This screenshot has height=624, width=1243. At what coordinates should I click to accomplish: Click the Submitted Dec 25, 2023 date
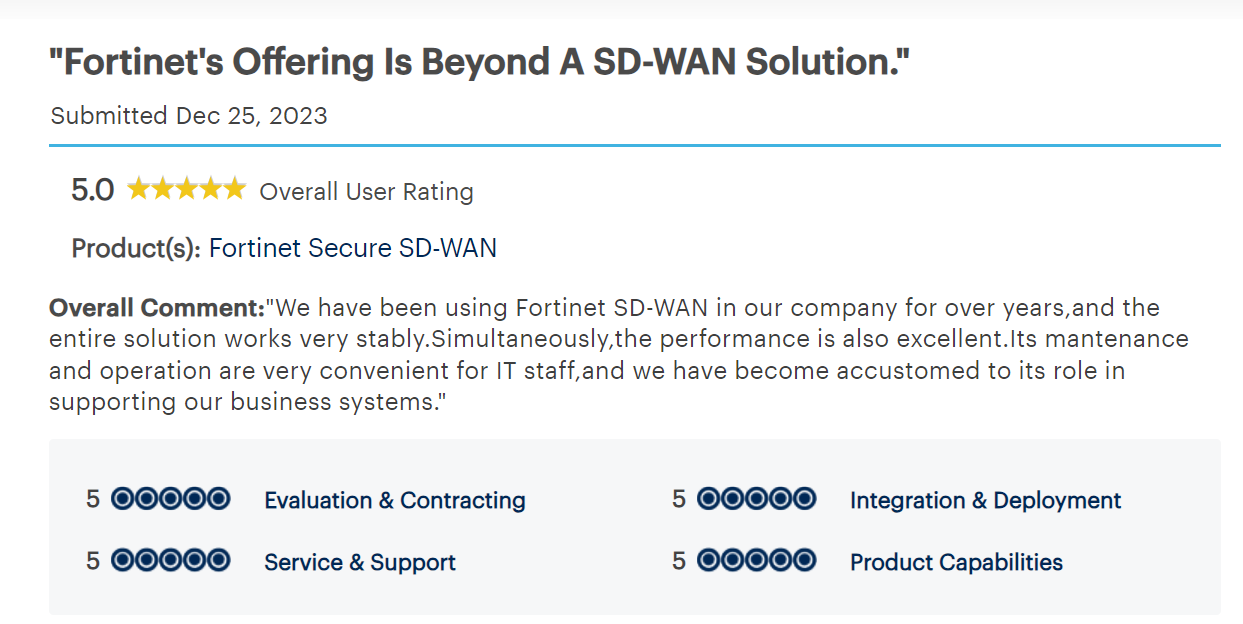[189, 116]
